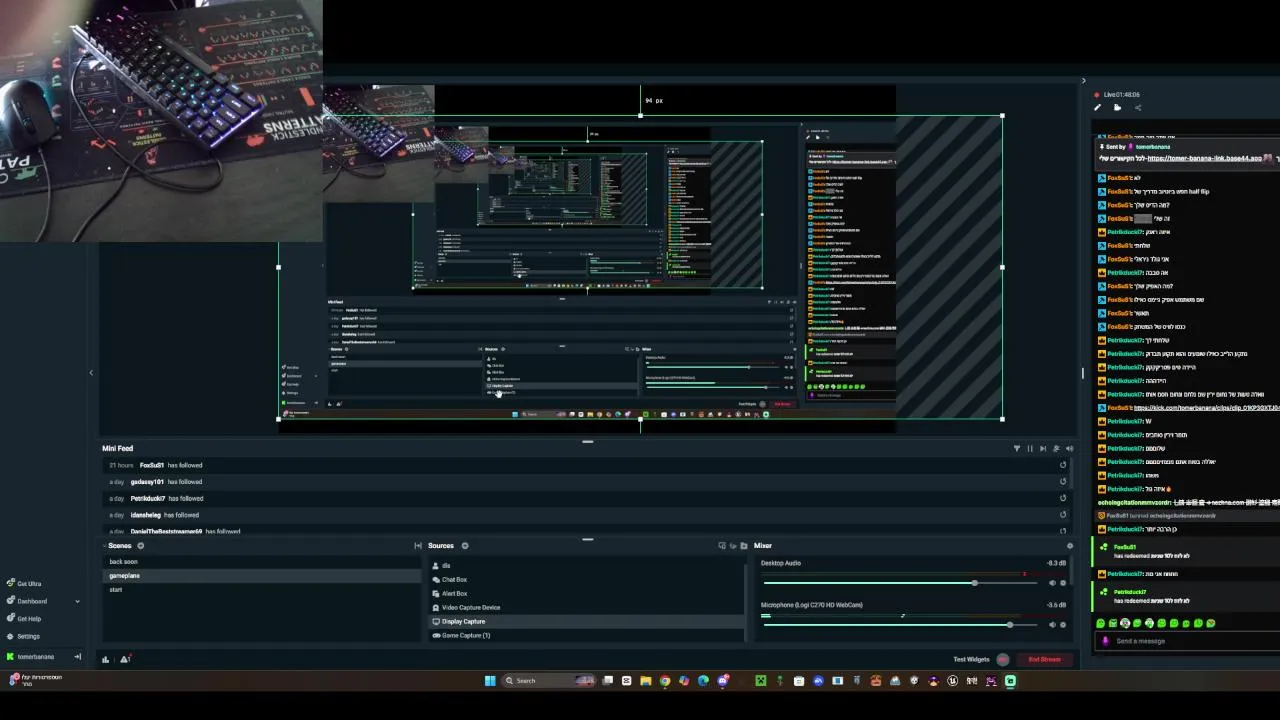1280x720 pixels.
Task: Replay the idanshaleg follow alert
Action: 1063,515
